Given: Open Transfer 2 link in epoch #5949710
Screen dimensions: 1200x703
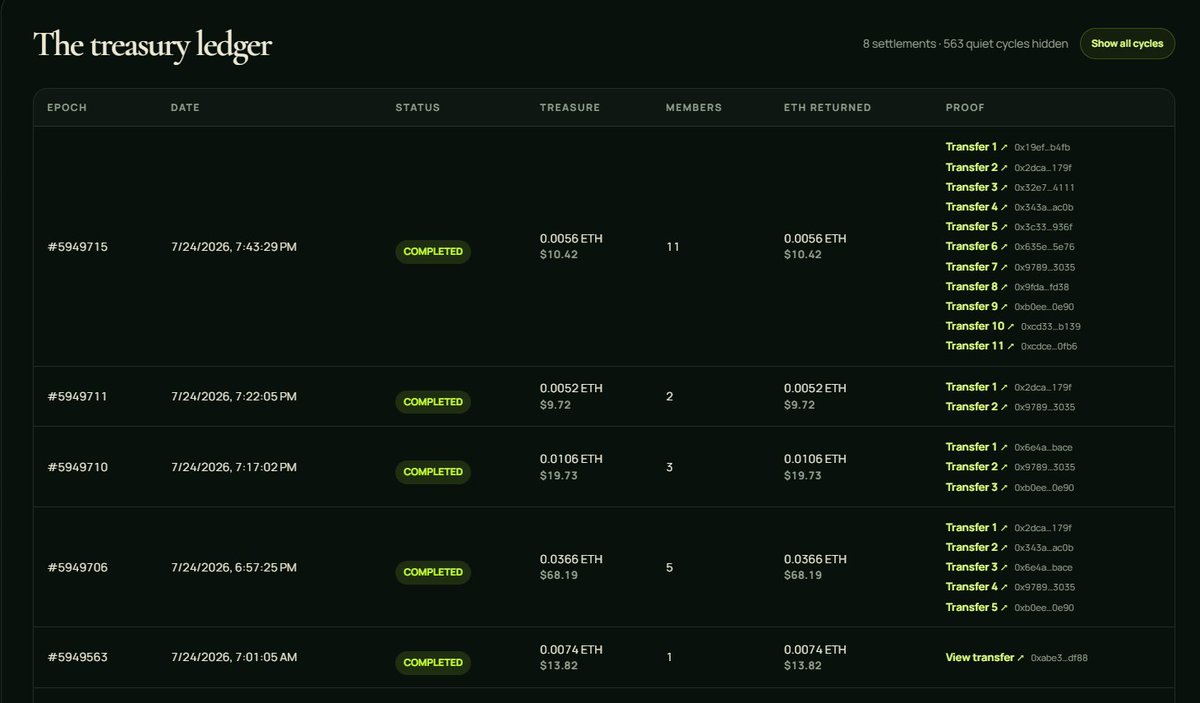Looking at the screenshot, I should 977,467.
